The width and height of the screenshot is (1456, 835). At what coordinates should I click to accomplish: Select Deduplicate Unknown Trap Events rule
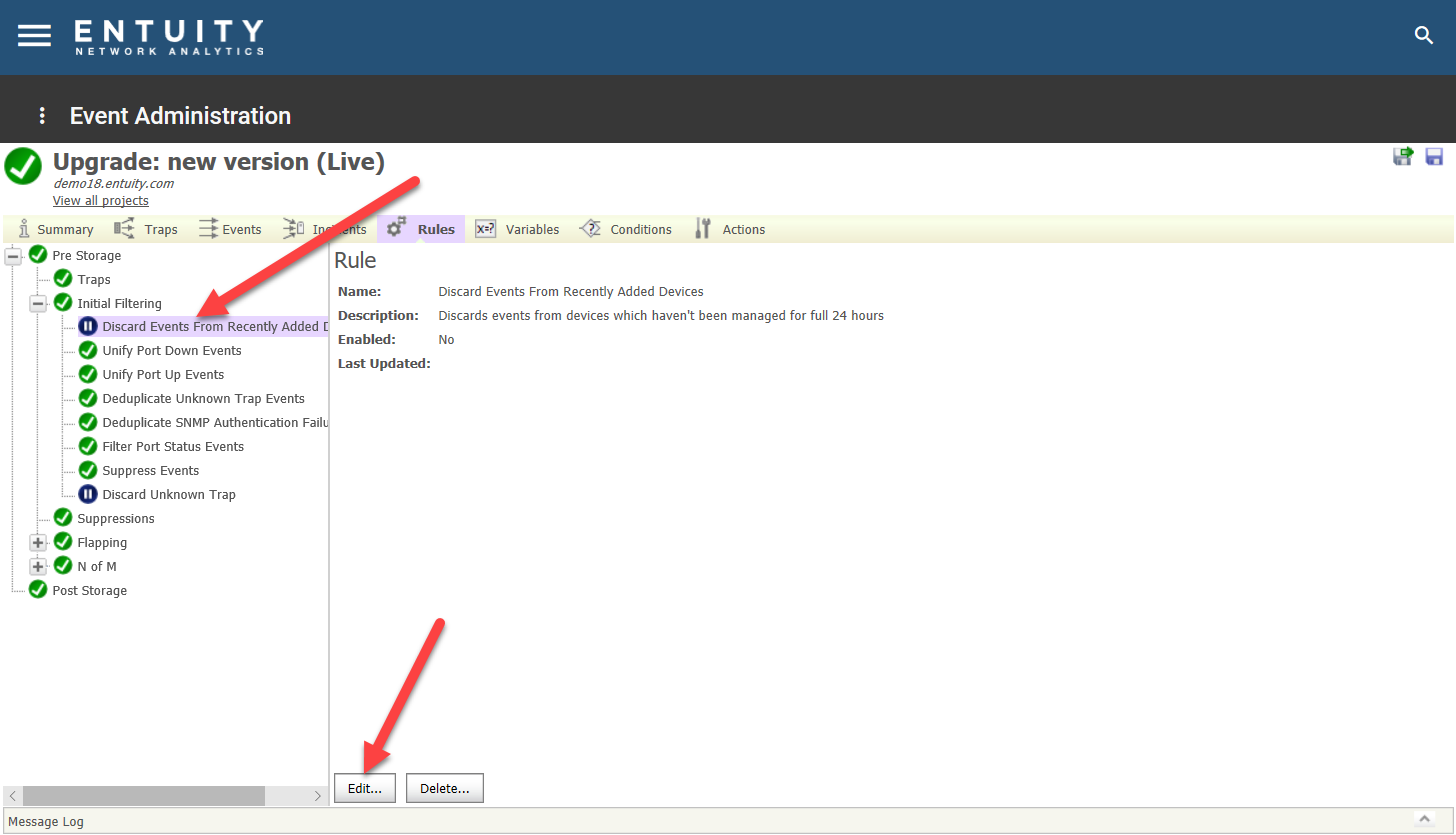[x=203, y=398]
